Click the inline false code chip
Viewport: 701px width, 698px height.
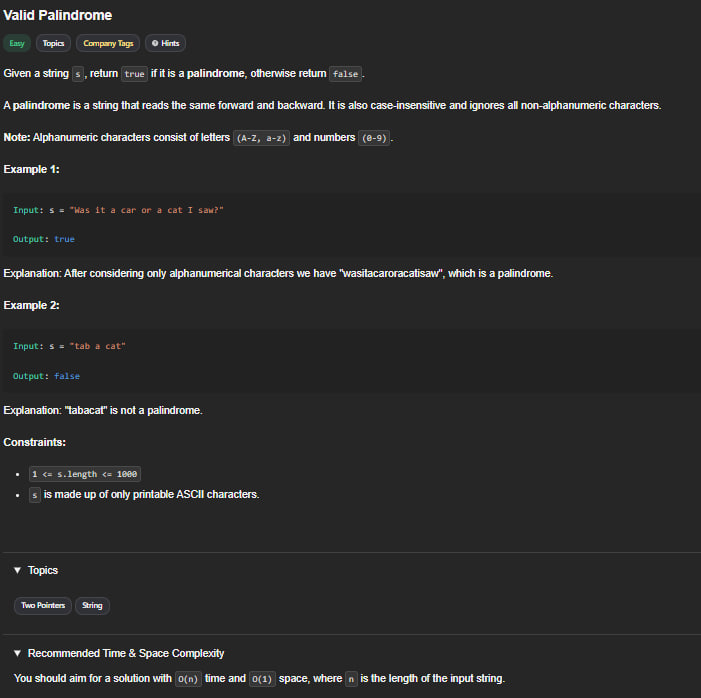point(345,74)
